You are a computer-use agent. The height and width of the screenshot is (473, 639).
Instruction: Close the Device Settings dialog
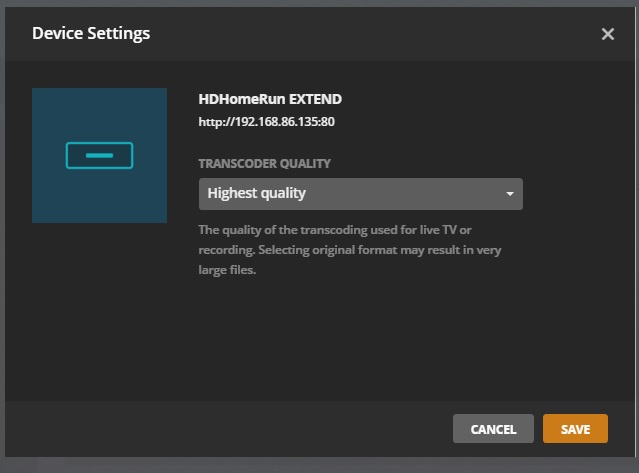[x=608, y=34]
